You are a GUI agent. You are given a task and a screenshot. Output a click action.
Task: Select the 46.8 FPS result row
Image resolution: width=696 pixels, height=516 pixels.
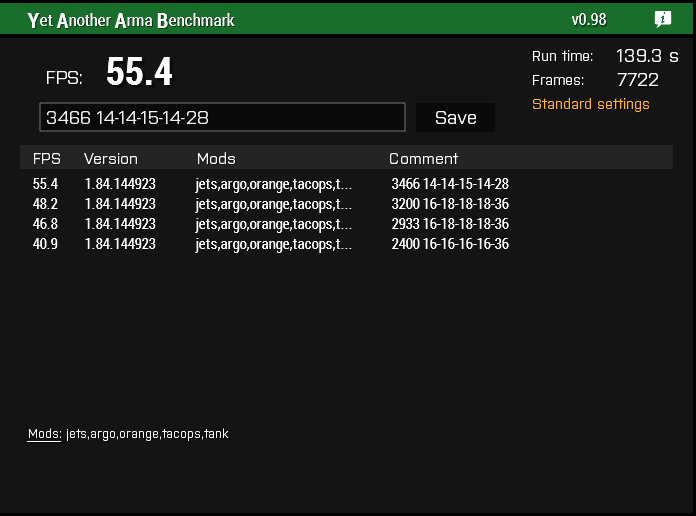pos(346,224)
